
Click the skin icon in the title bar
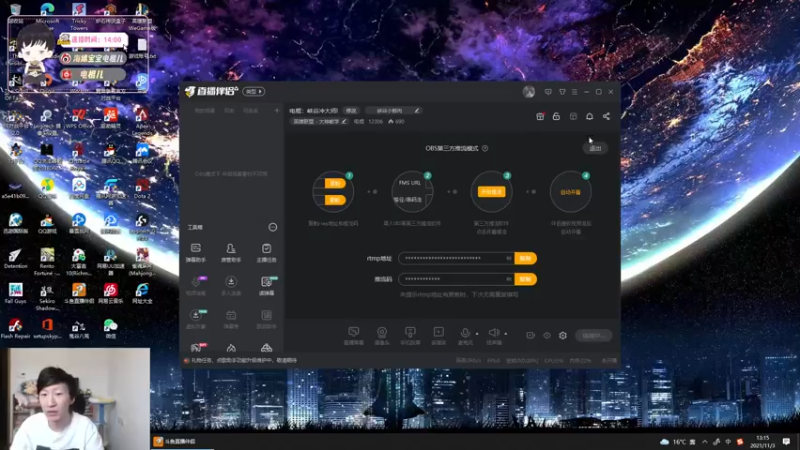coord(562,92)
